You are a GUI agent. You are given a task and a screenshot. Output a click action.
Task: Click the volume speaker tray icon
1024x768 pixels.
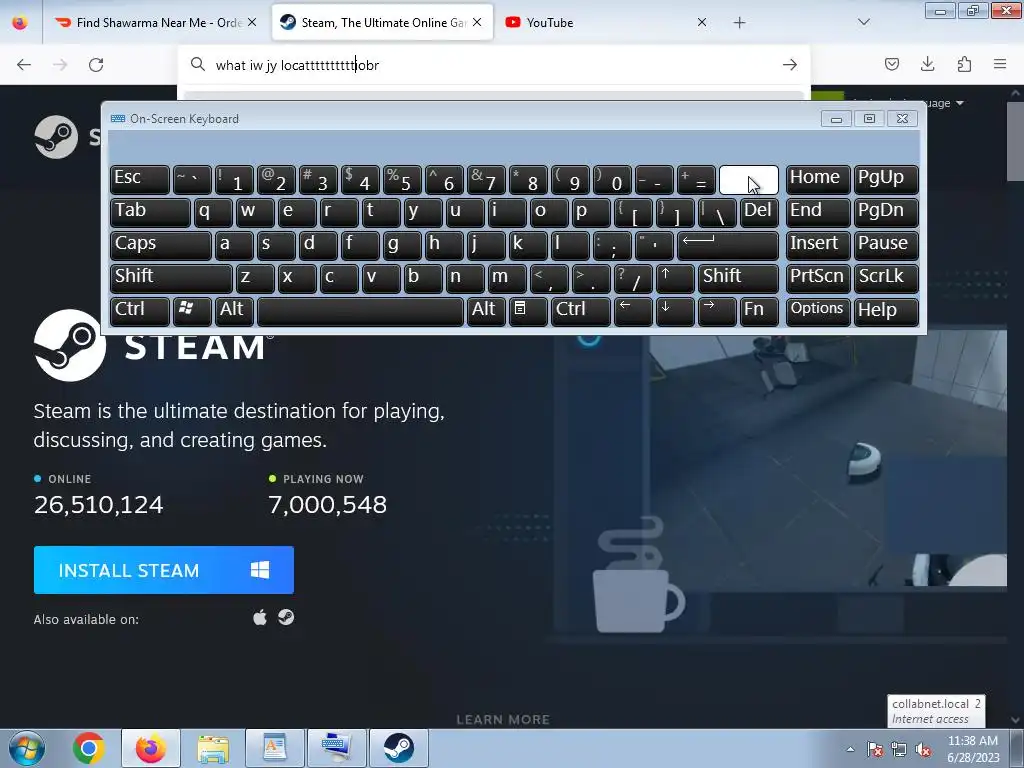click(923, 749)
